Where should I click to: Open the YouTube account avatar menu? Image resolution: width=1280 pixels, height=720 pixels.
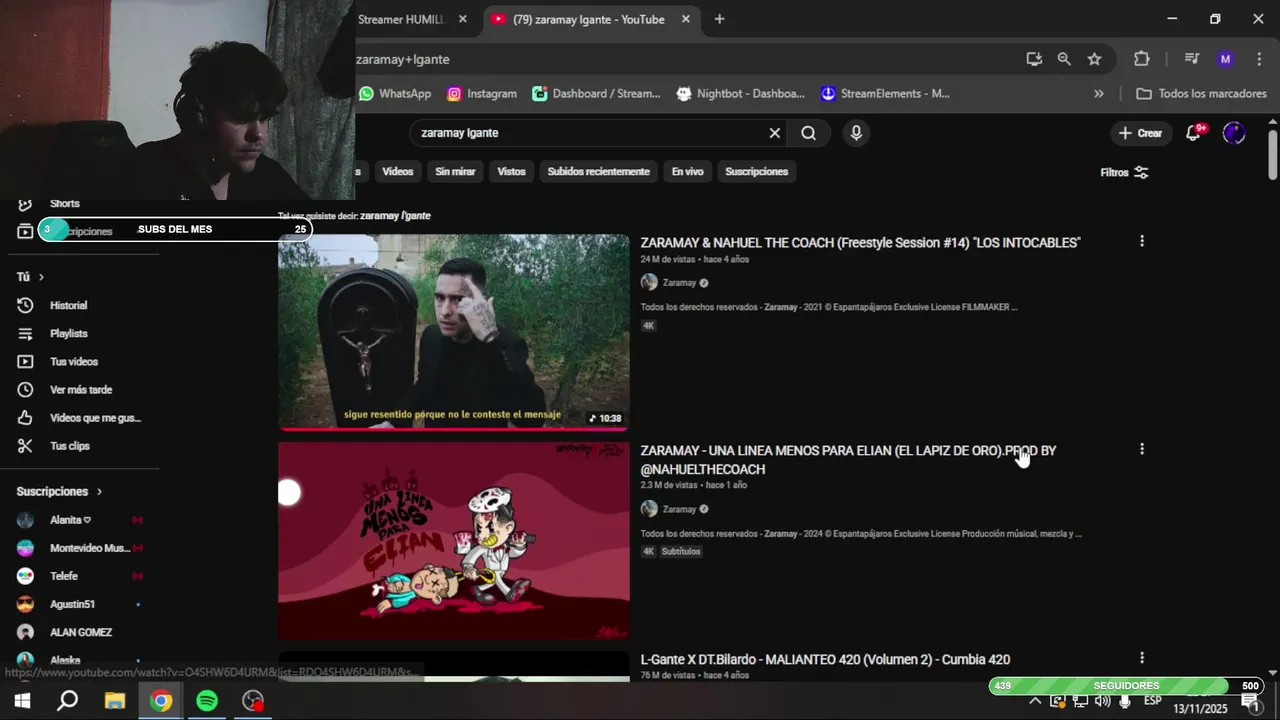pos(1234,133)
